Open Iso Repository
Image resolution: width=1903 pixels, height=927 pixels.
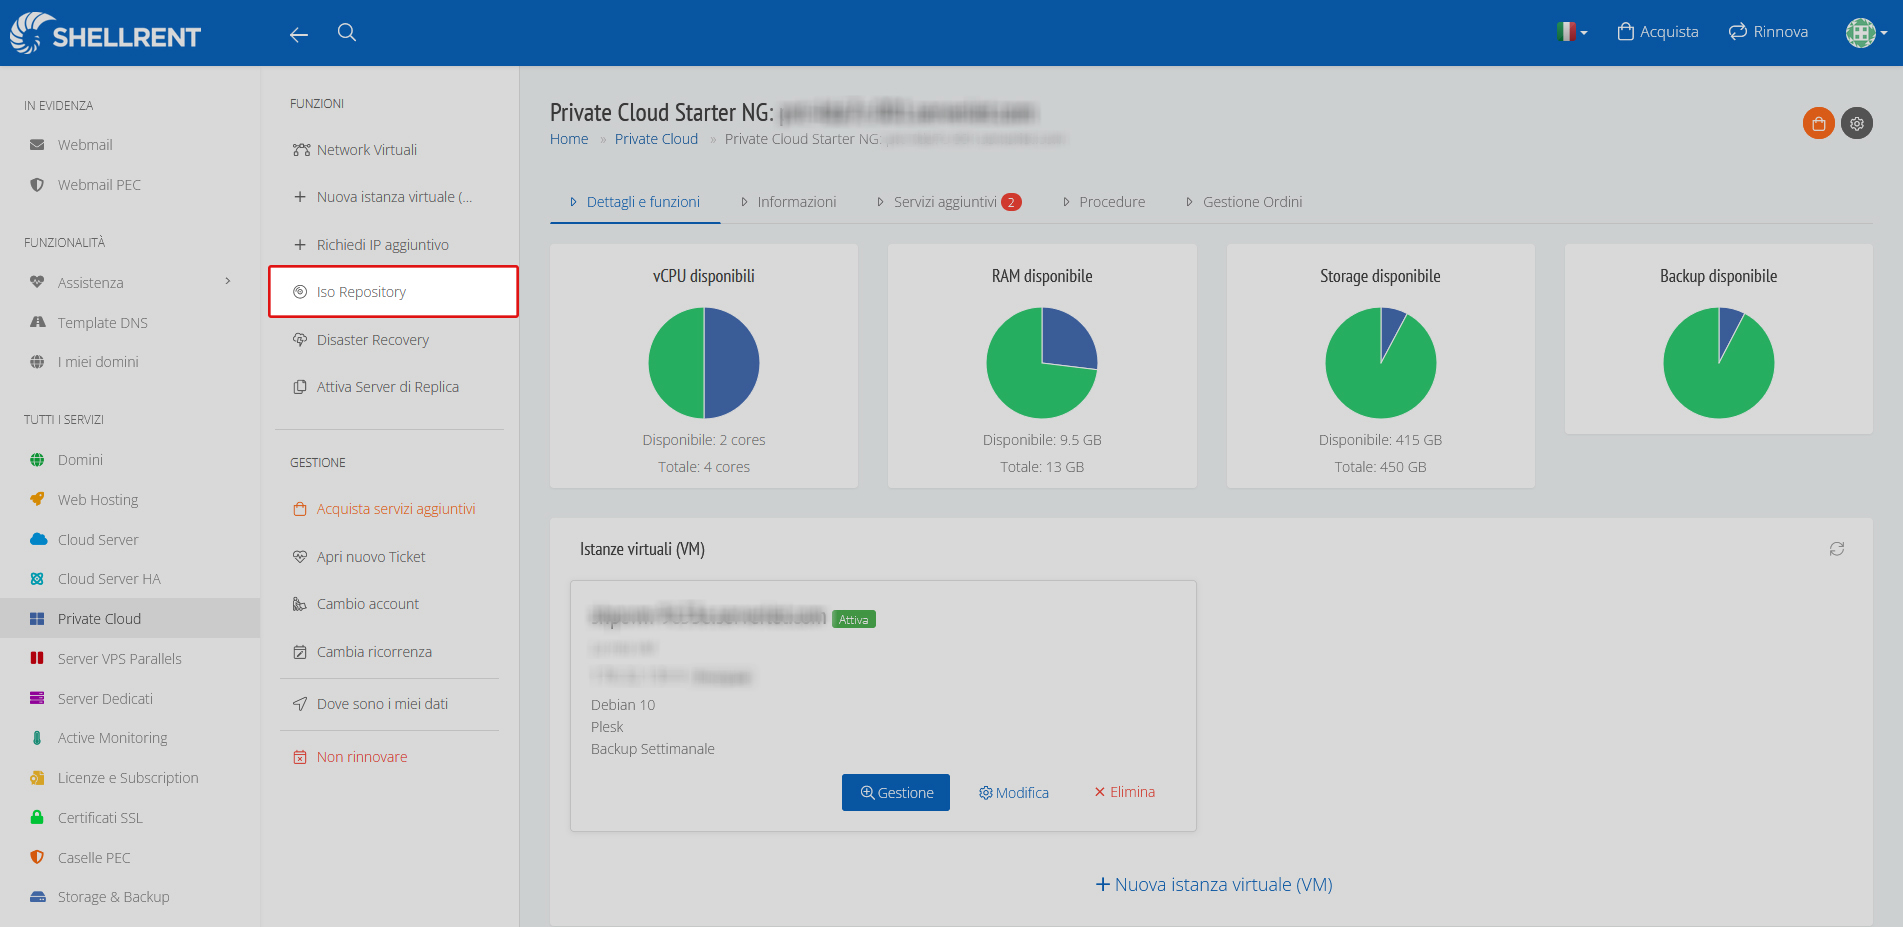(393, 292)
